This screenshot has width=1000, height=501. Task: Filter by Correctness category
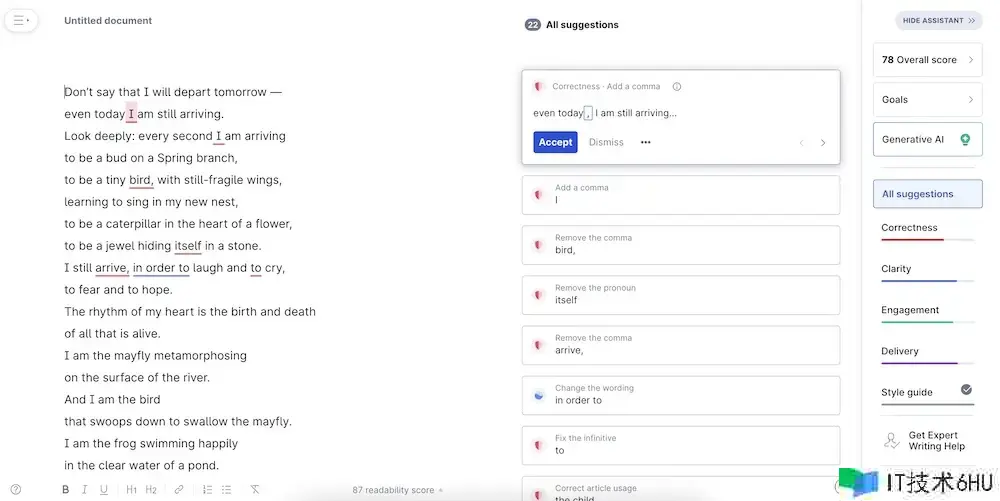pos(910,228)
